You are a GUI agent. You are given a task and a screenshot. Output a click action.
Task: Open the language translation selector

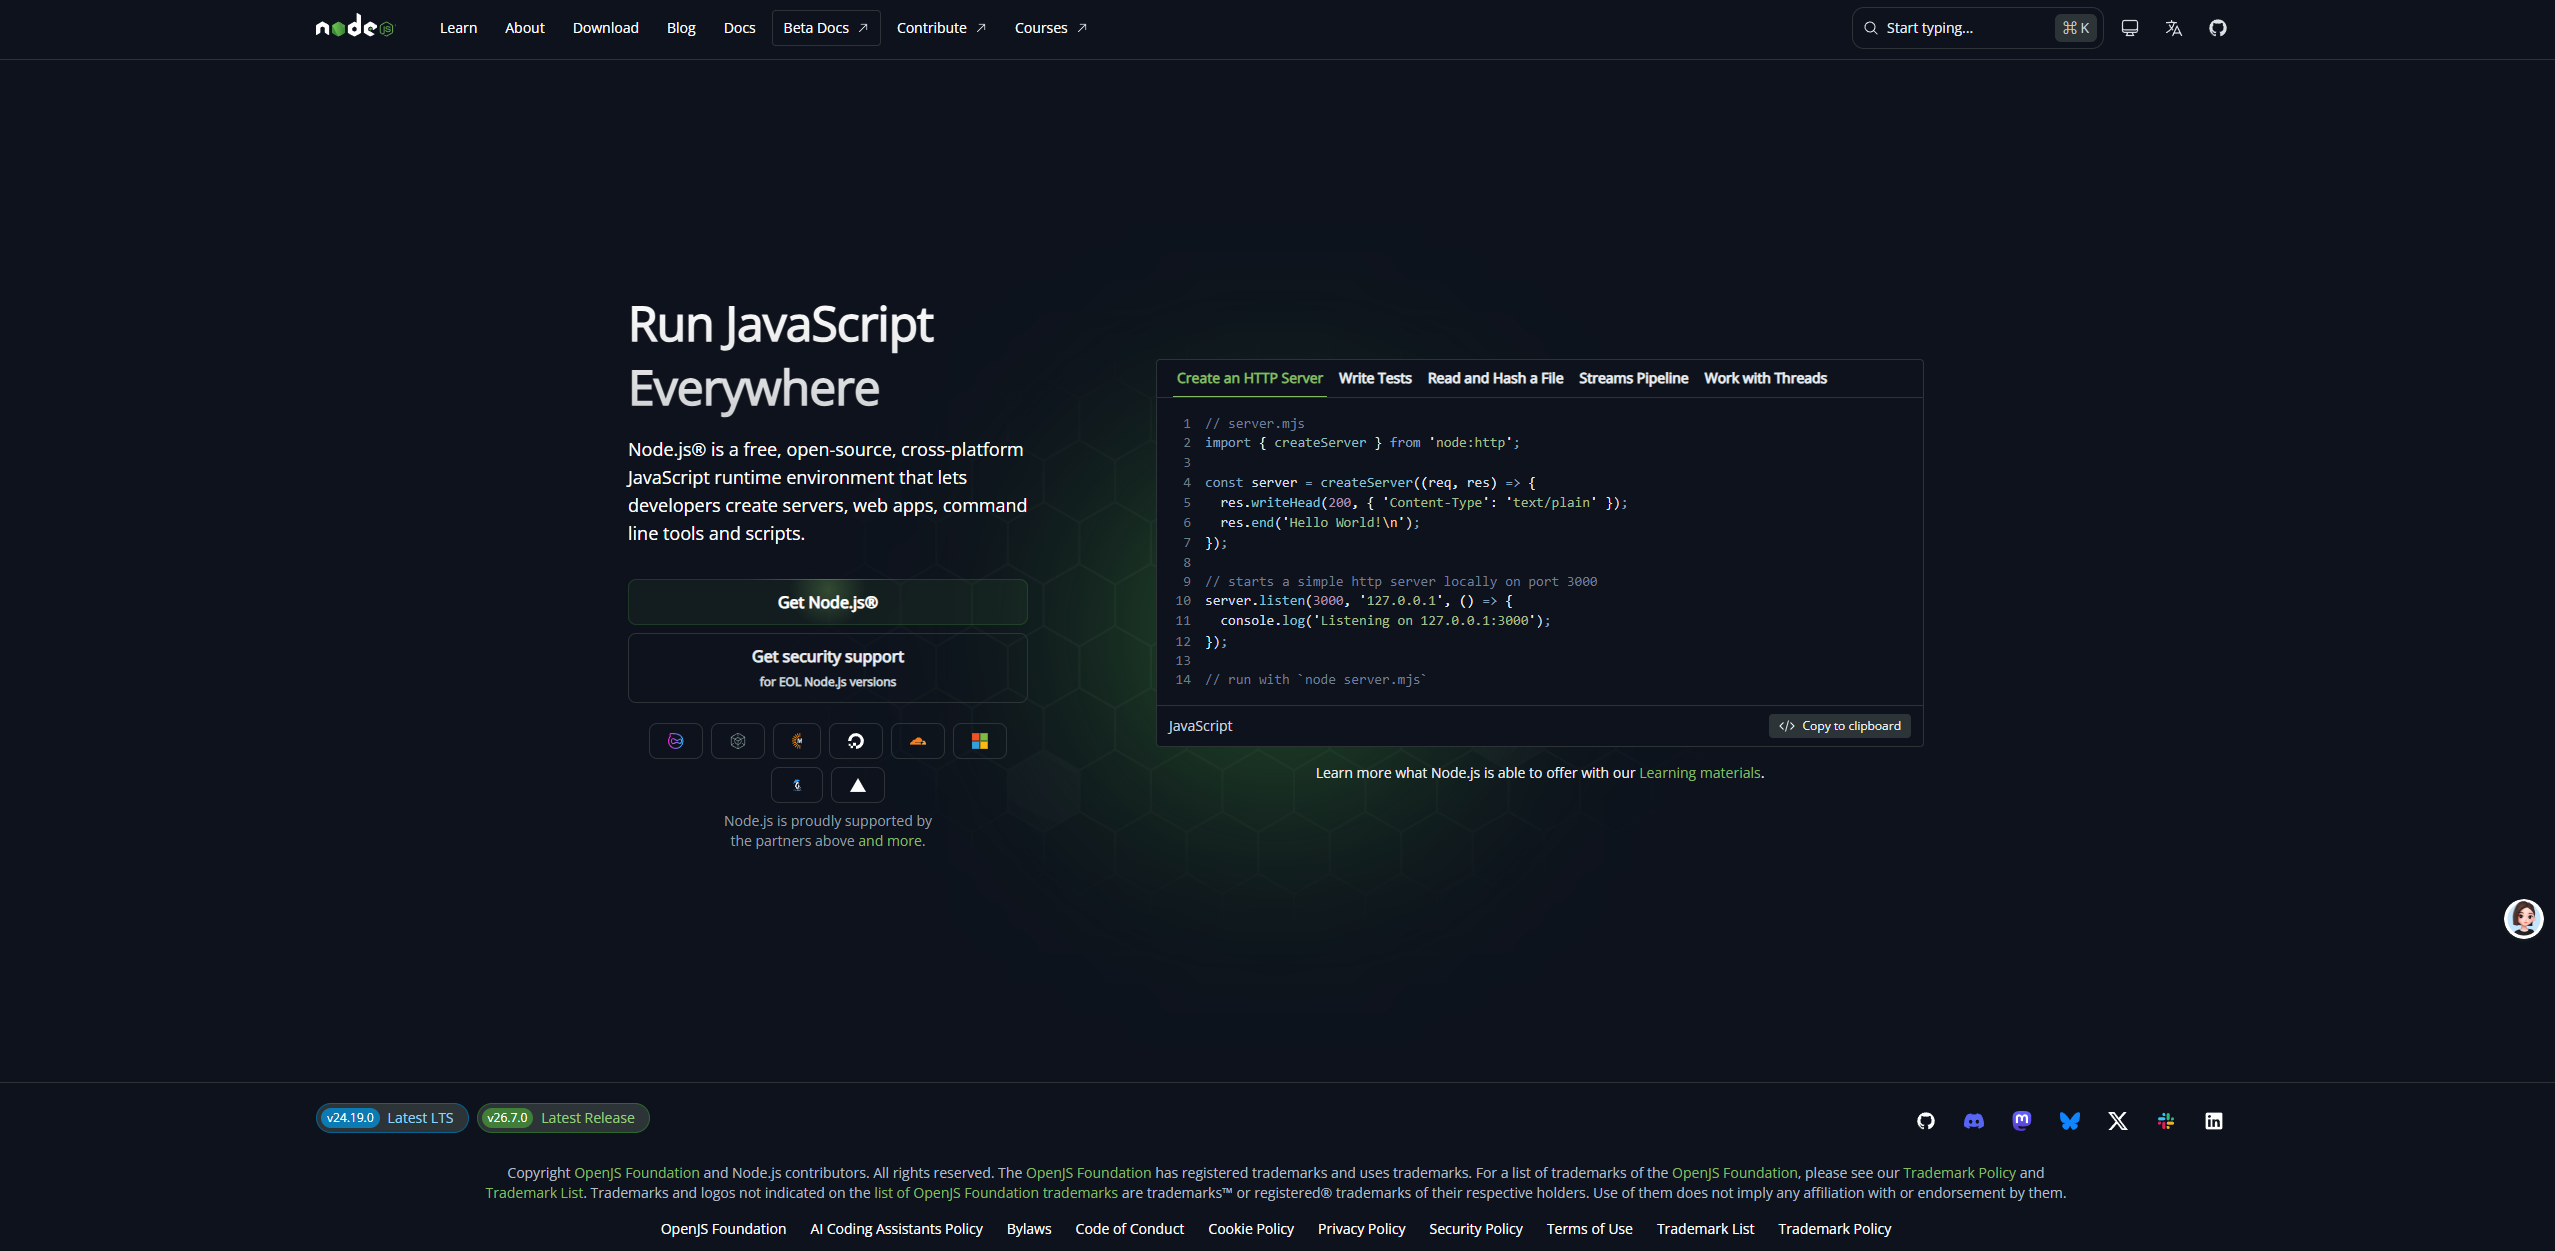pos(2174,28)
